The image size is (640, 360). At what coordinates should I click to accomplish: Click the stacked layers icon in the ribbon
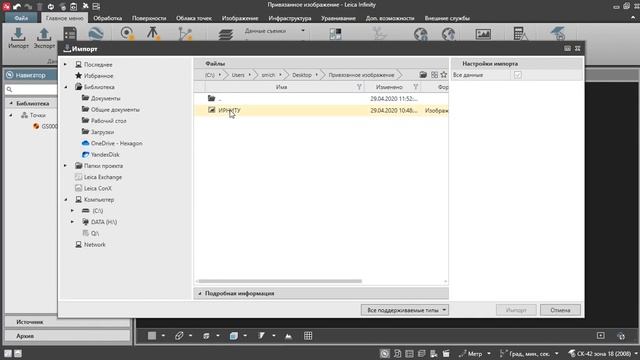click(x=225, y=34)
